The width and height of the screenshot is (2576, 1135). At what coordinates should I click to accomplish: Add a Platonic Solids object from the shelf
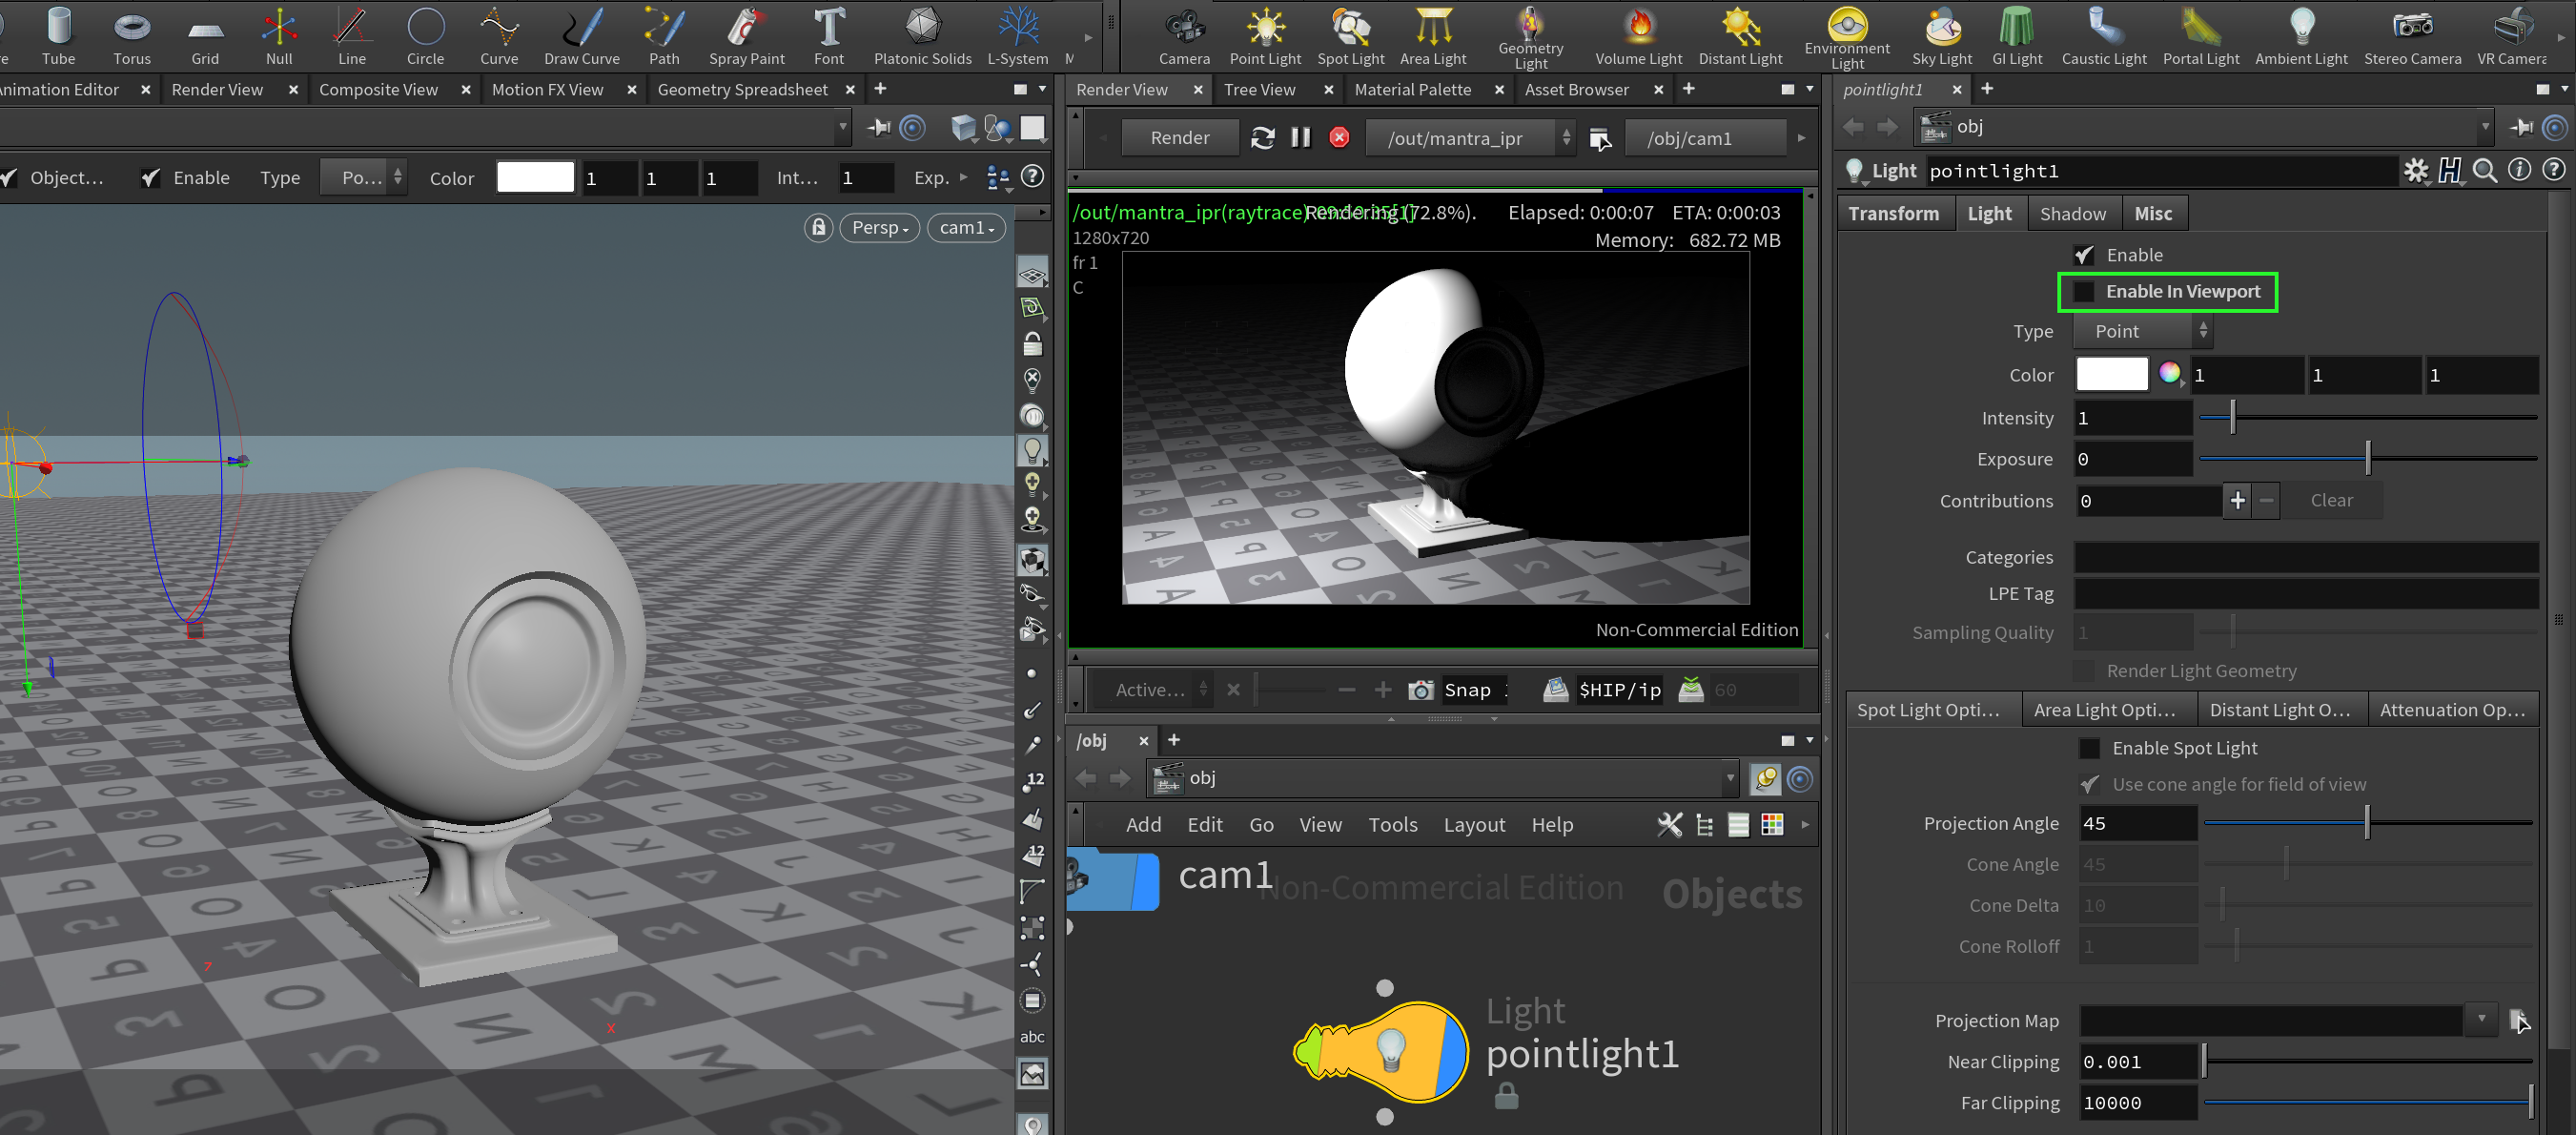921,35
